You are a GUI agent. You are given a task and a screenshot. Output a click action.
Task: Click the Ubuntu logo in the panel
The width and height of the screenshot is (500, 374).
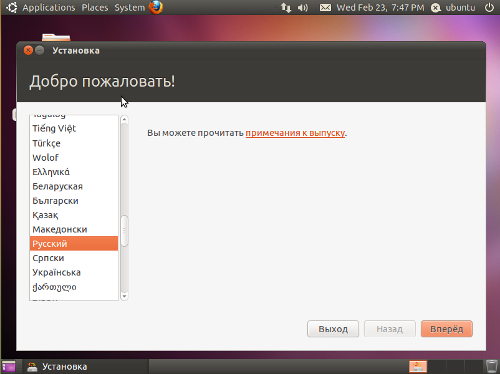12,7
